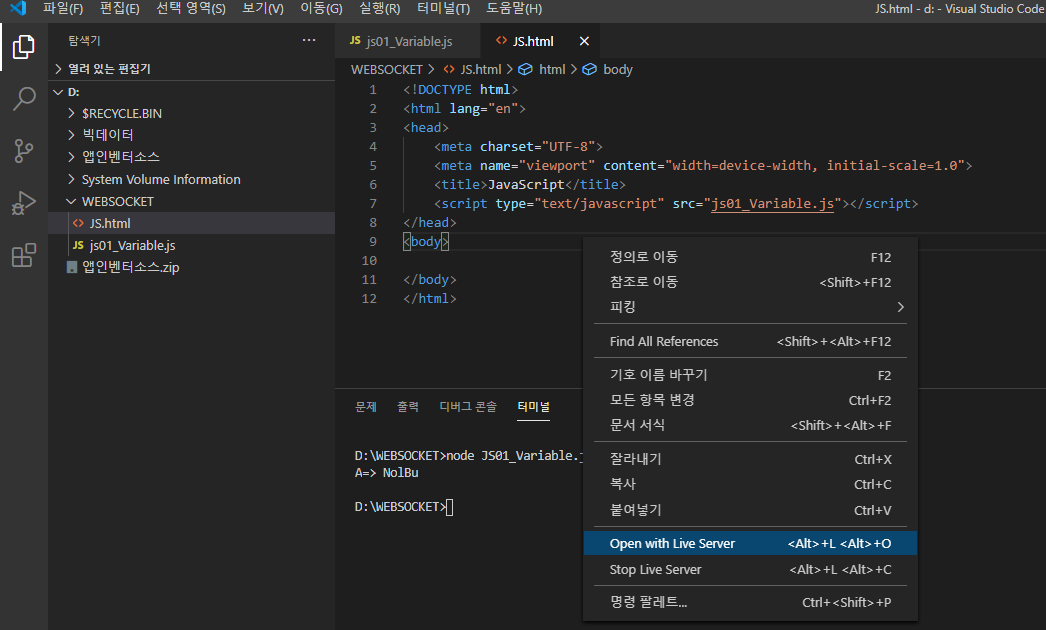Open the Source Control view icon
The image size is (1046, 630).
[x=24, y=151]
